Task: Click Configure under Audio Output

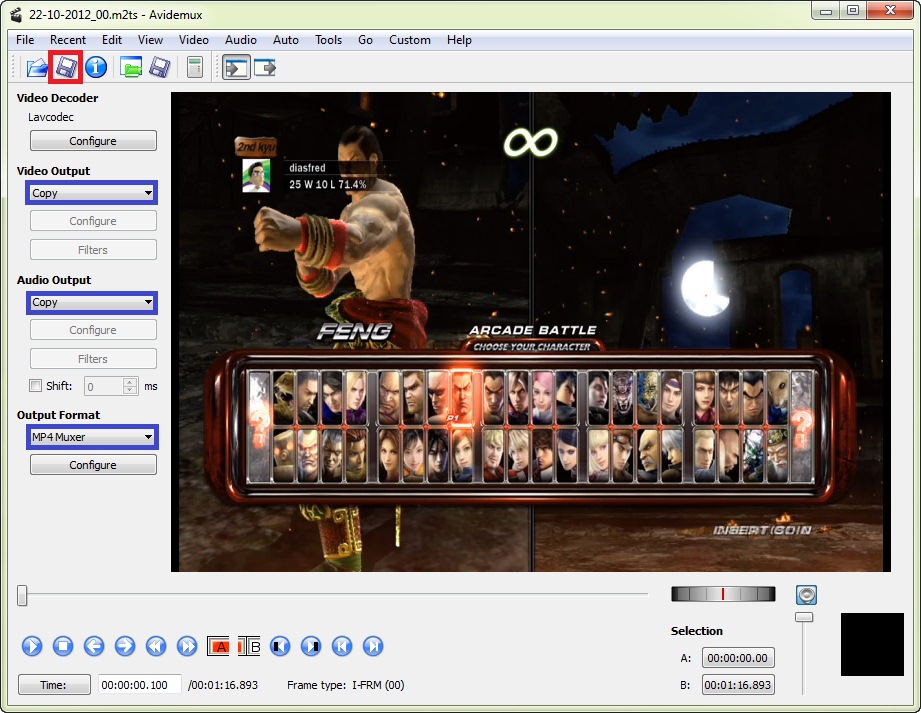Action: point(93,330)
